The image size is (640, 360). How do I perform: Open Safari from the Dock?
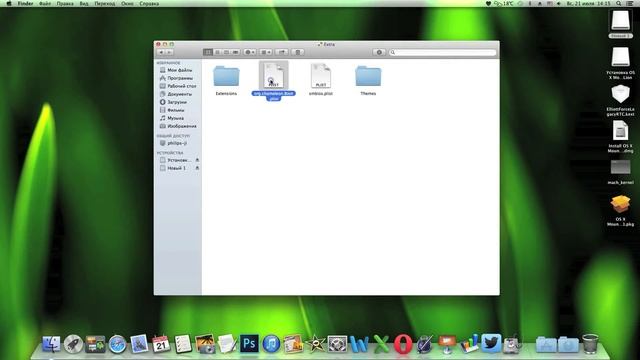[x=117, y=344]
